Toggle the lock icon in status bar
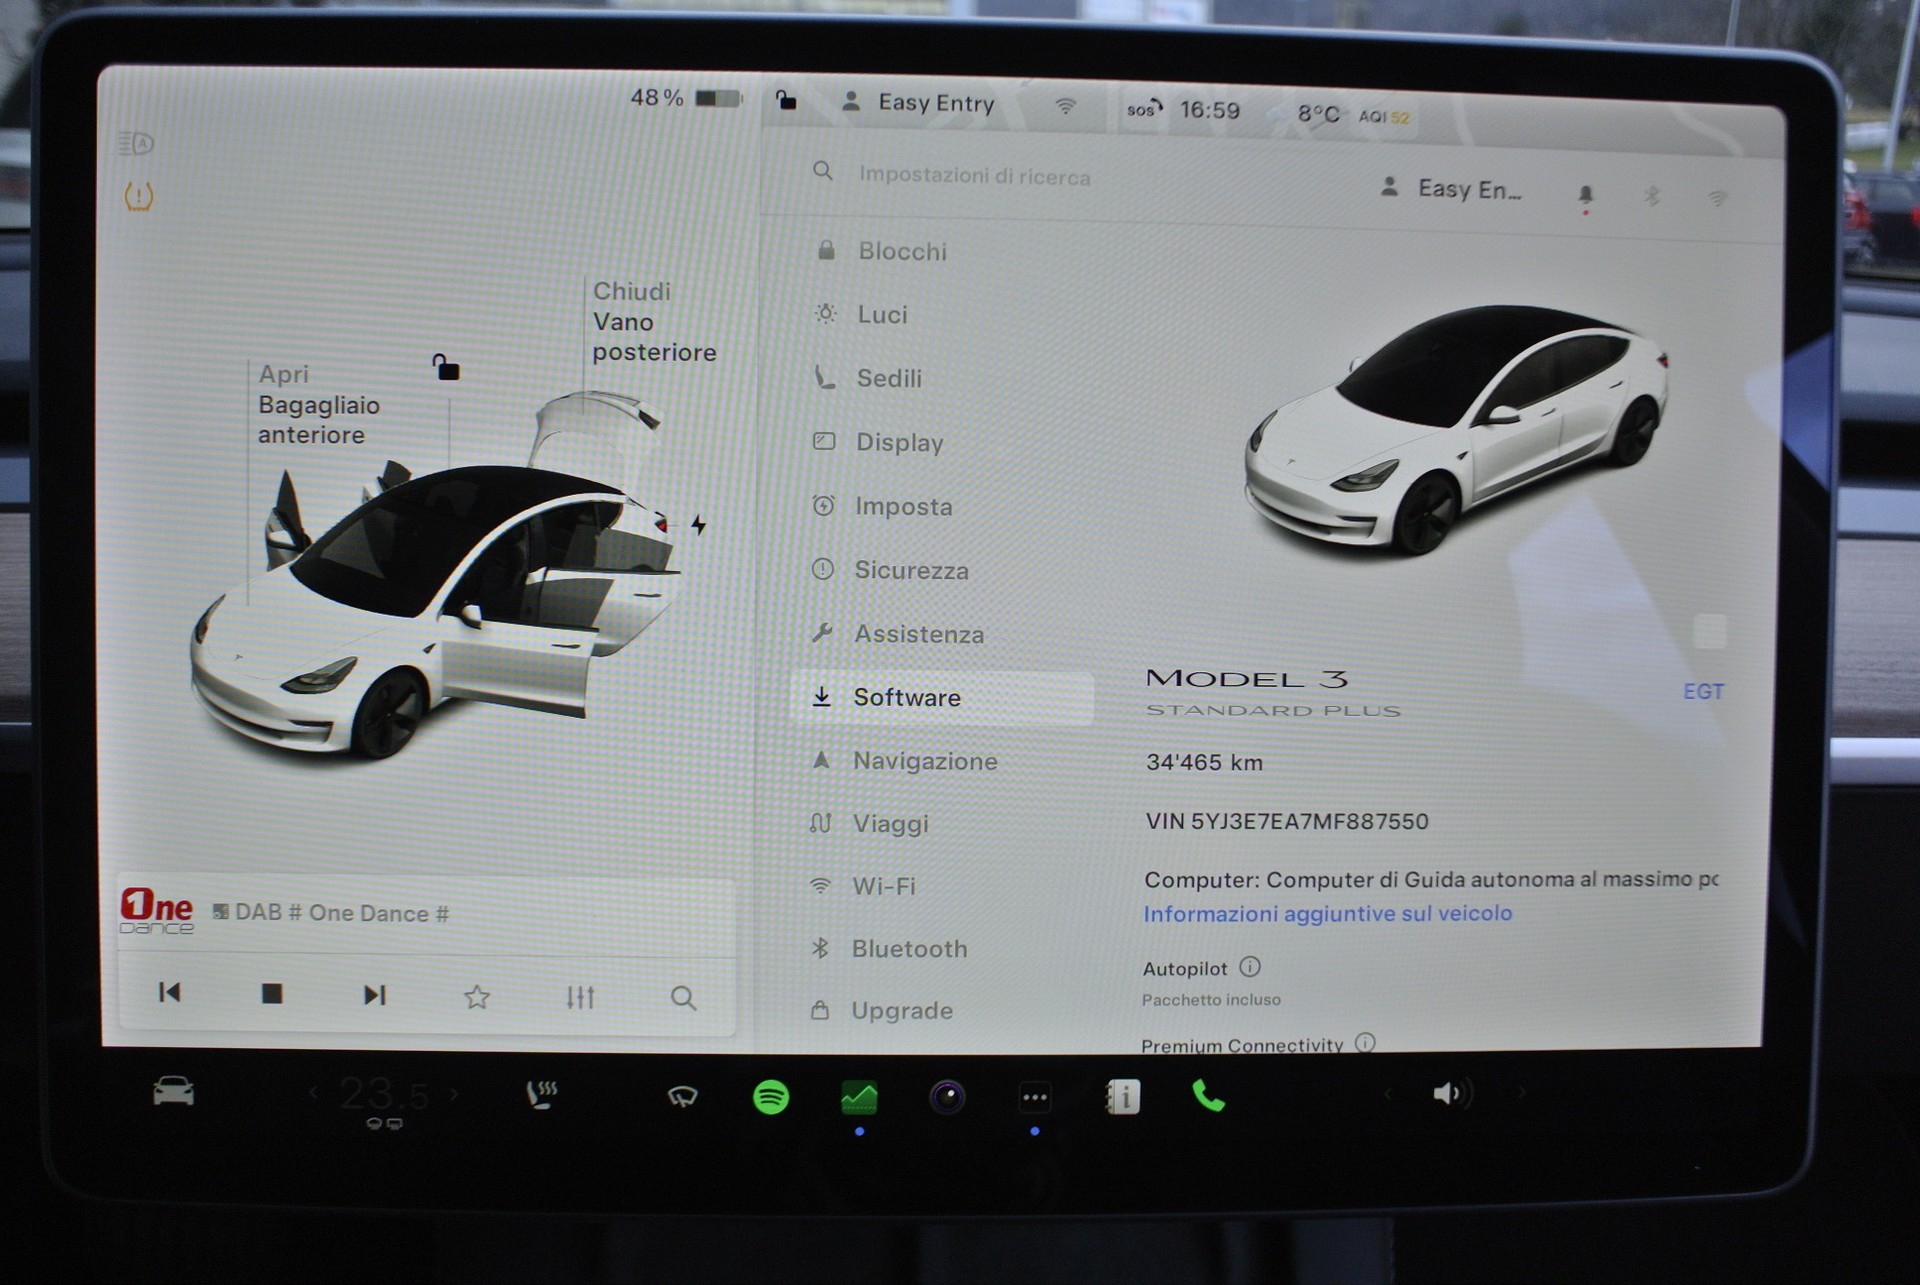The height and width of the screenshot is (1285, 1920). coord(786,99)
